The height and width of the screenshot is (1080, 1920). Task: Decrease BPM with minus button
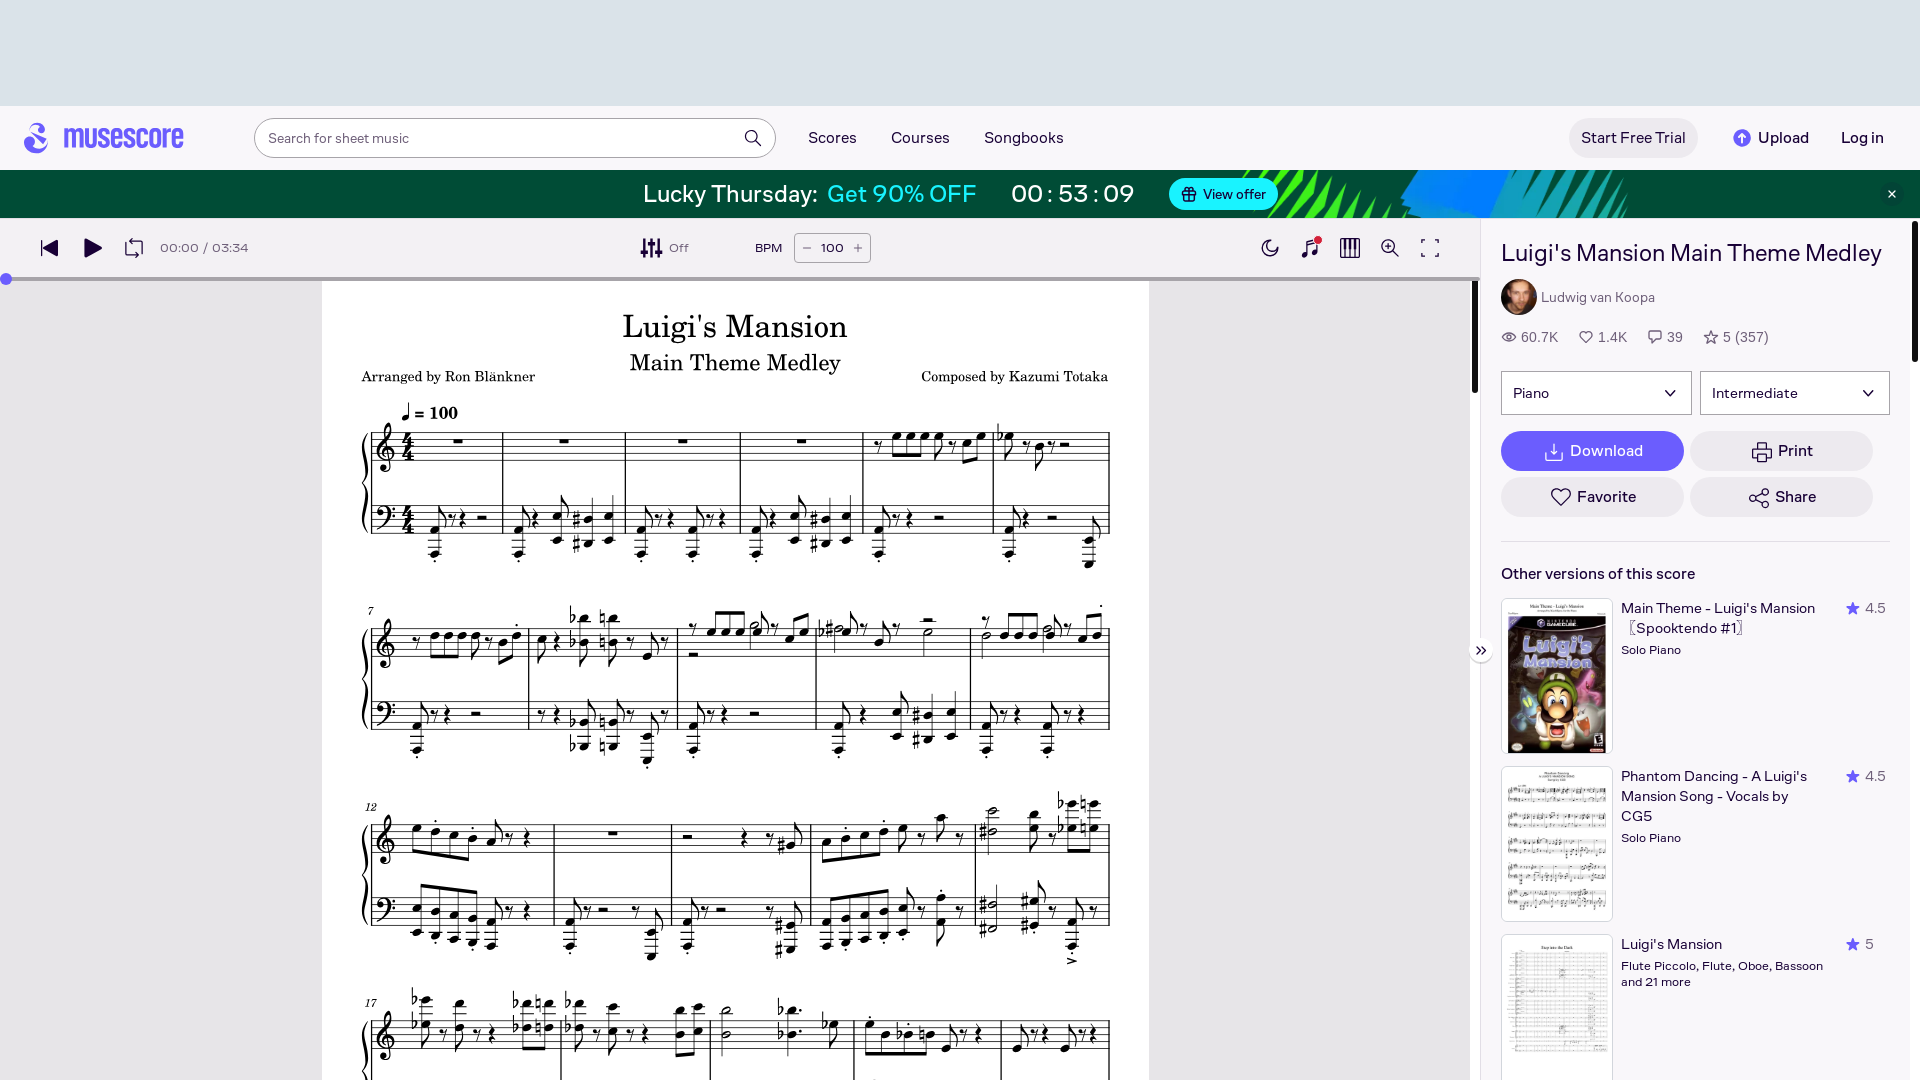pos(807,248)
